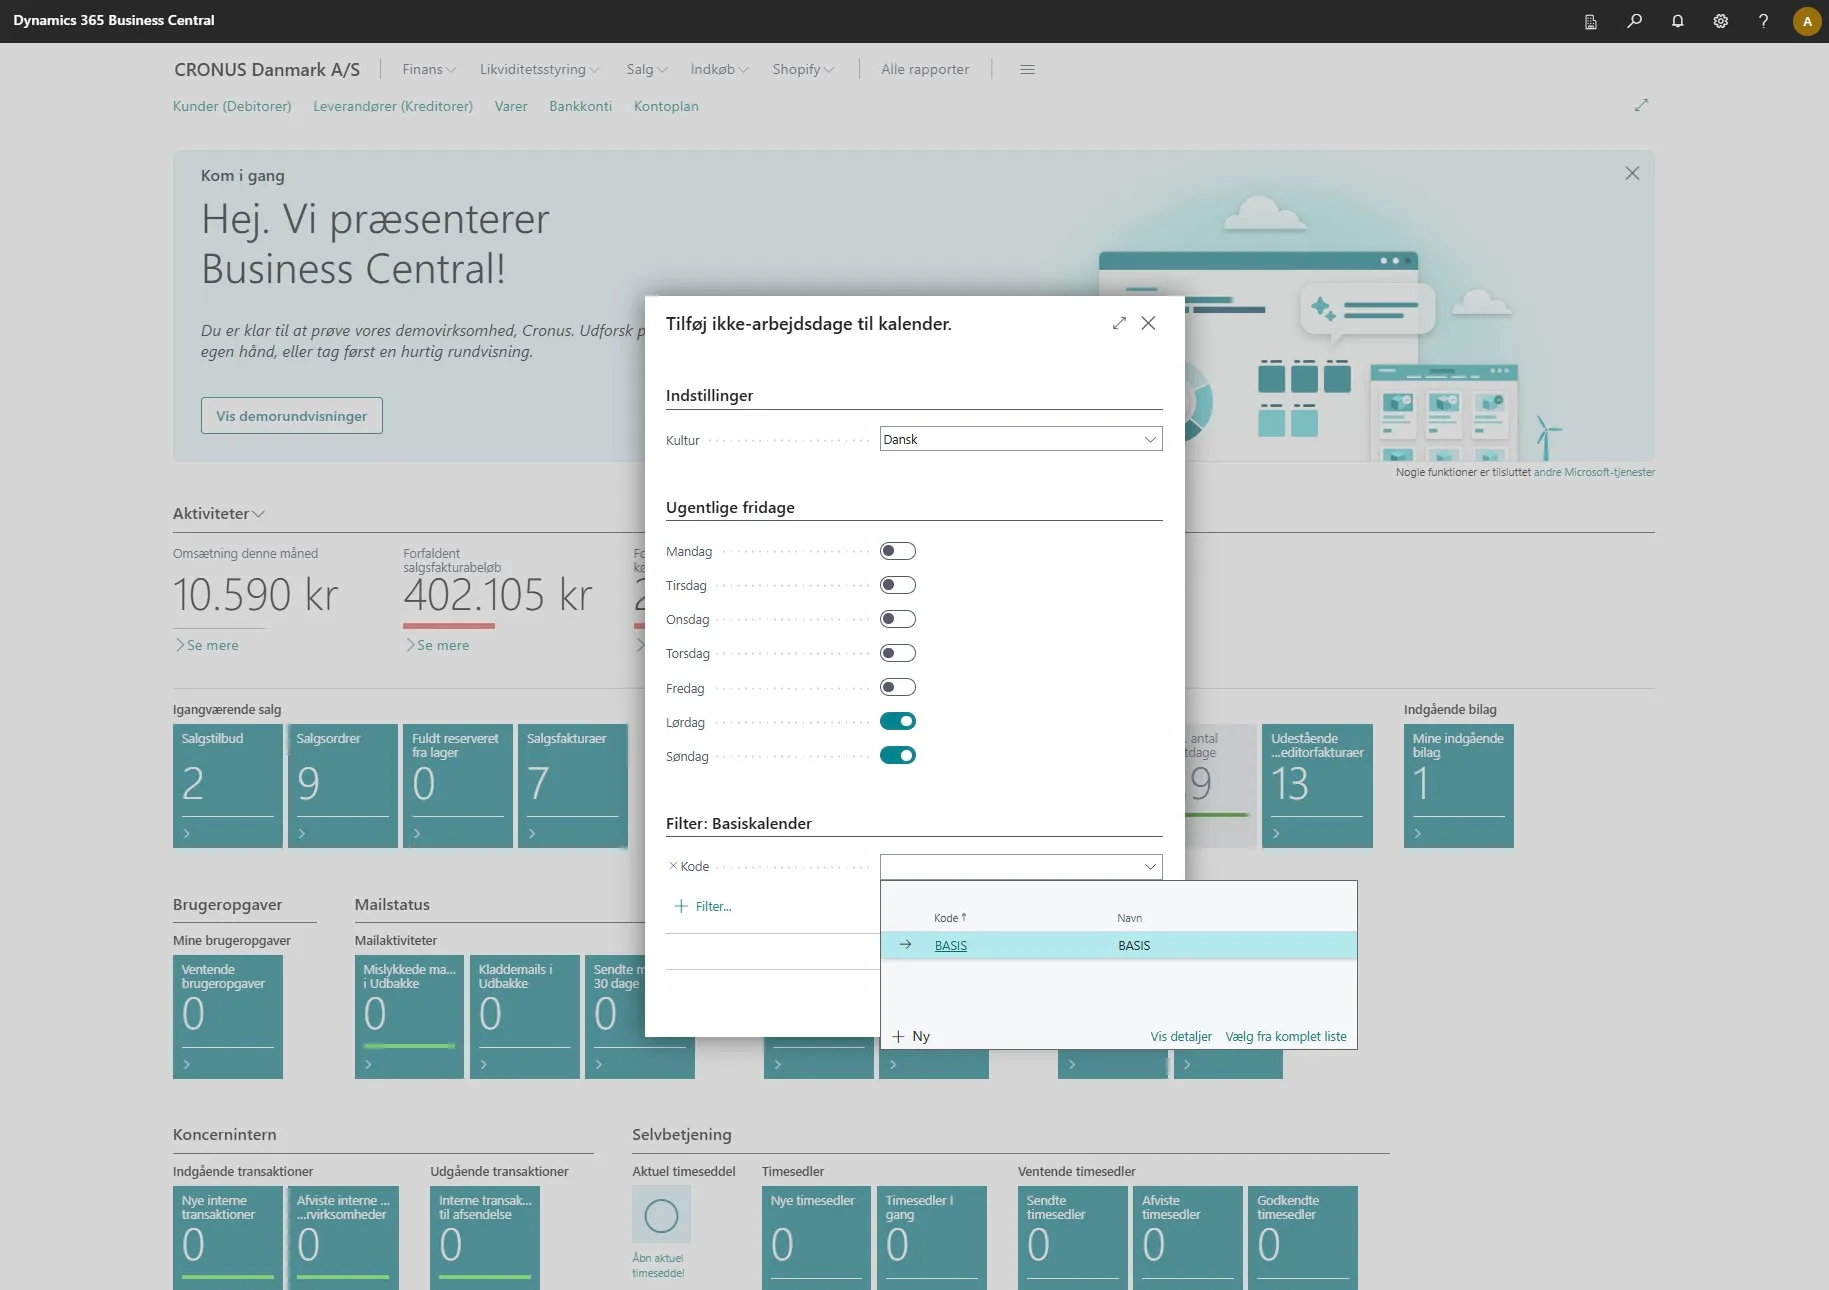The width and height of the screenshot is (1829, 1290).
Task: Open the document/report icon in top bar
Action: pyautogui.click(x=1591, y=21)
